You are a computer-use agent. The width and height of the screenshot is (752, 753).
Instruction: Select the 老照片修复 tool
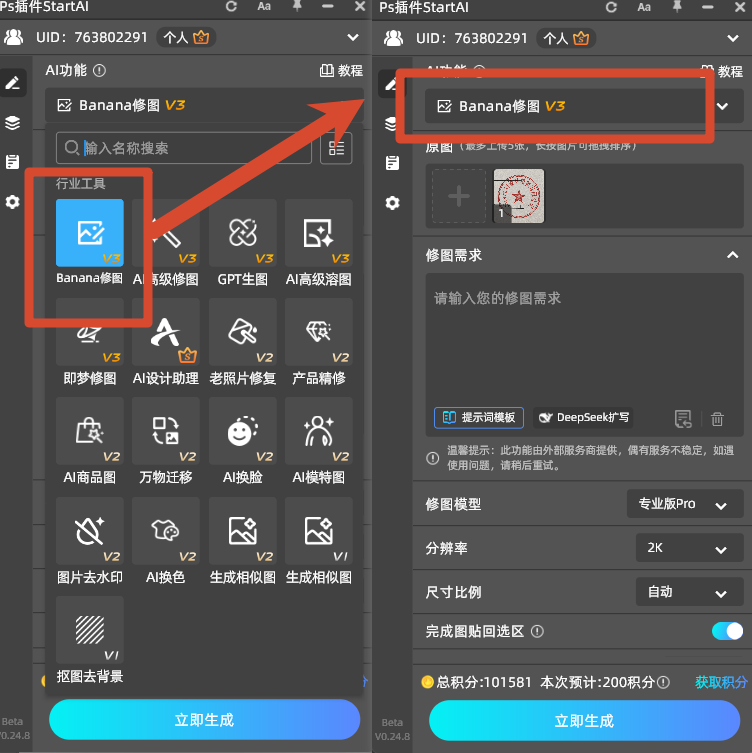point(243,332)
